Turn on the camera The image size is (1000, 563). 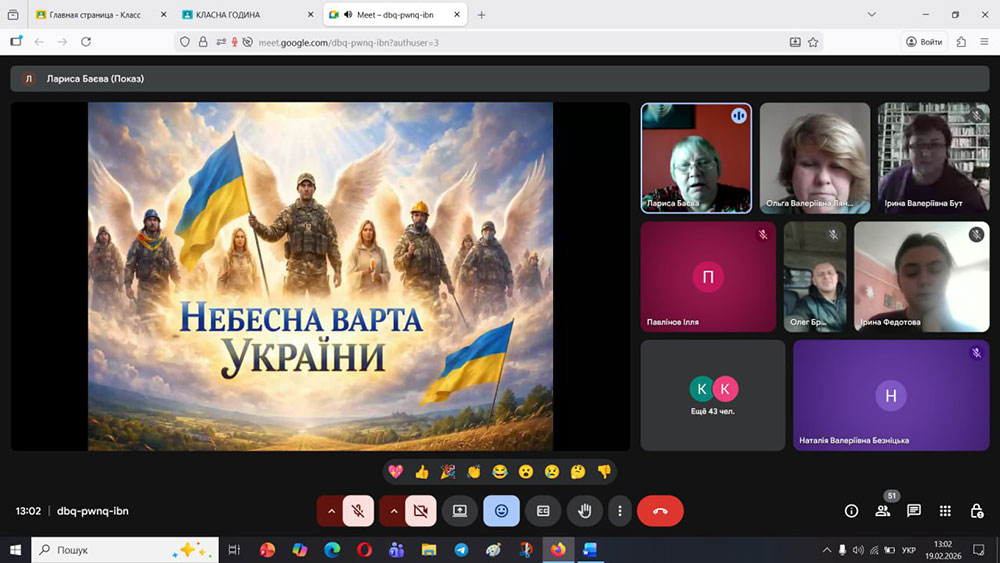[420, 511]
